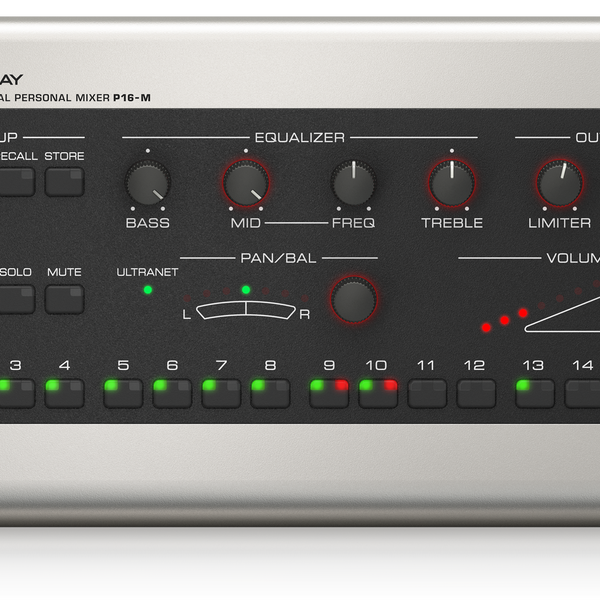The width and height of the screenshot is (600, 600).
Task: Select channel 6 button
Action: click(x=172, y=393)
